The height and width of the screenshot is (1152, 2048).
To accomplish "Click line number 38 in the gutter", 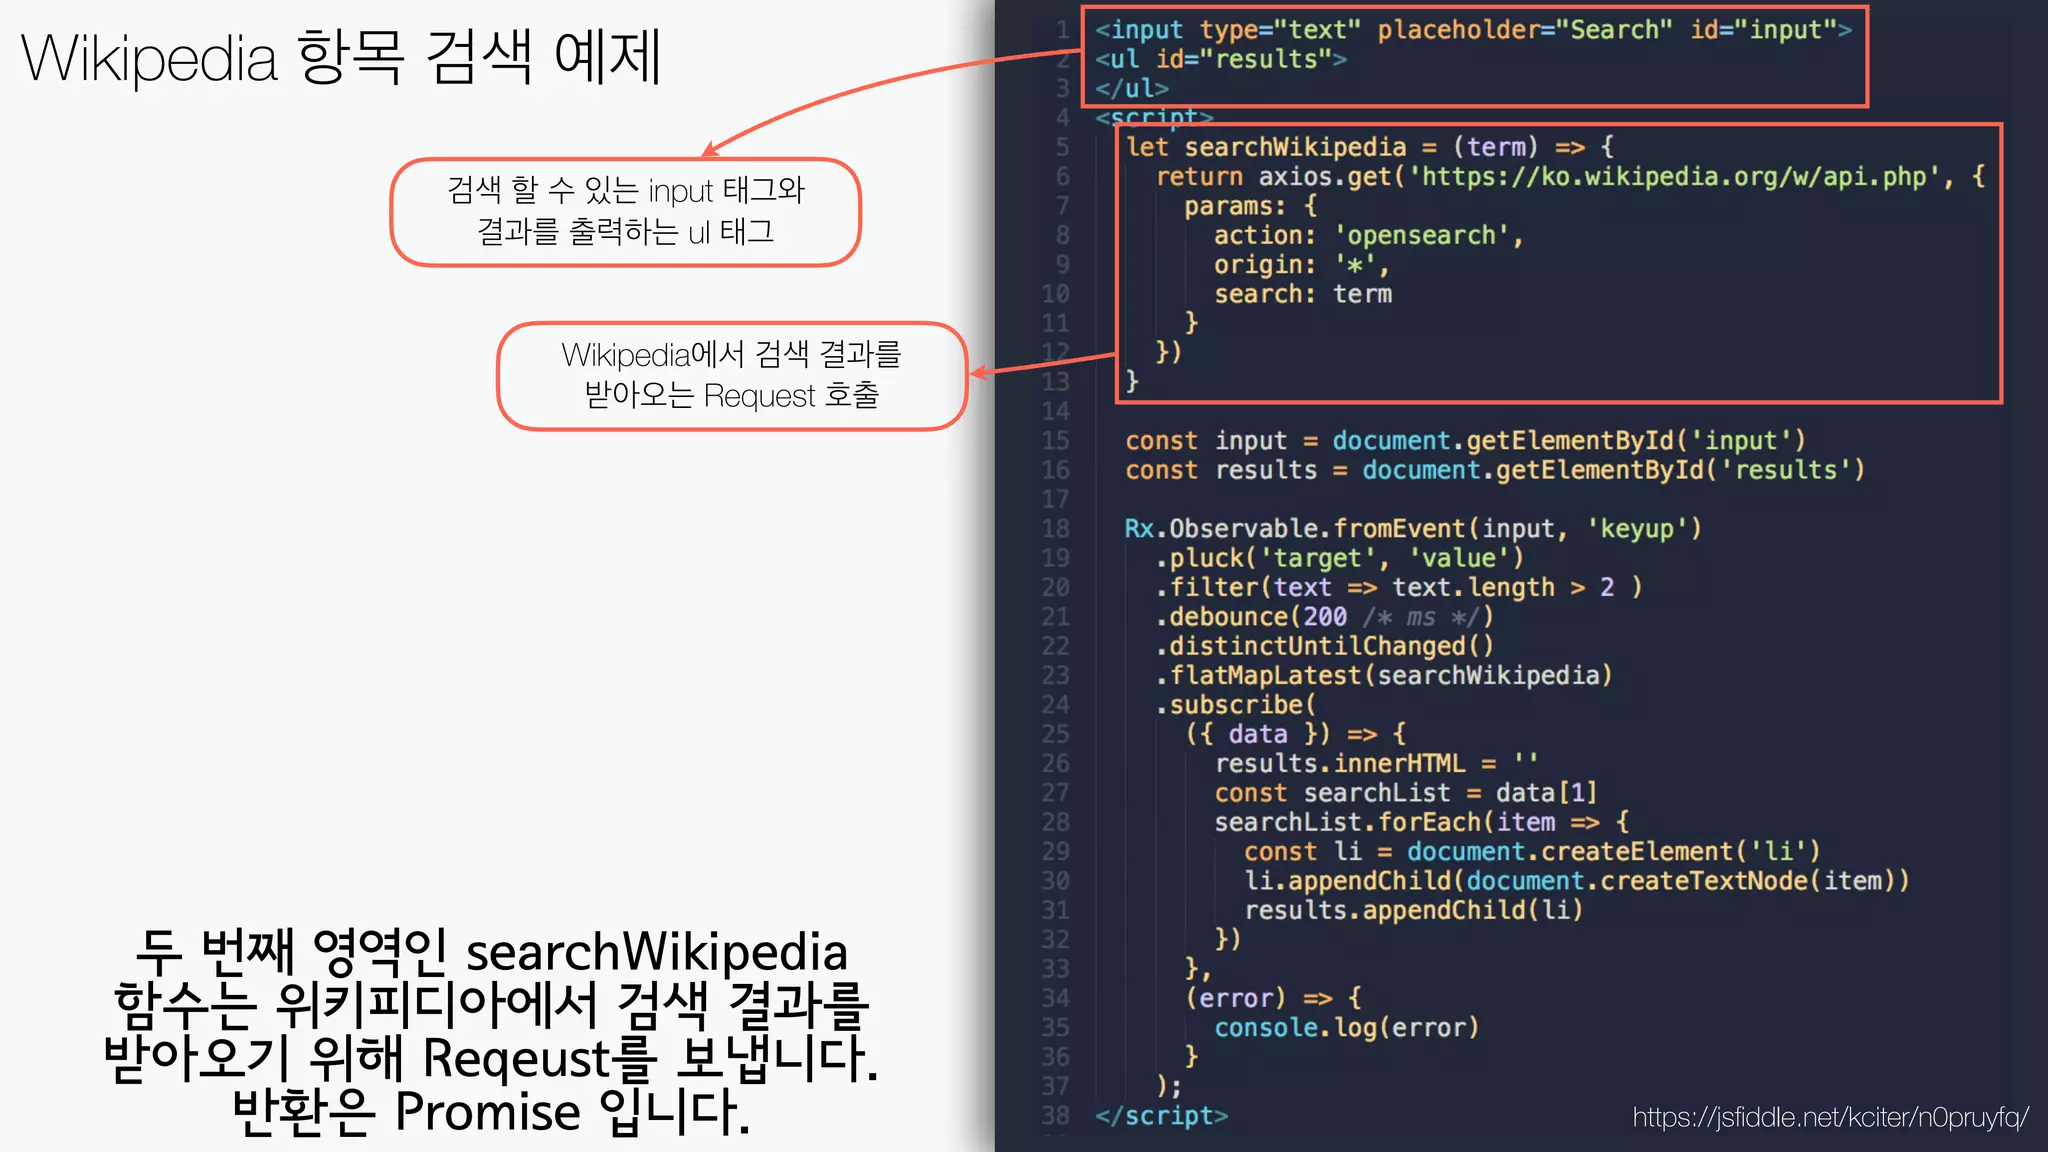I will point(1055,1116).
